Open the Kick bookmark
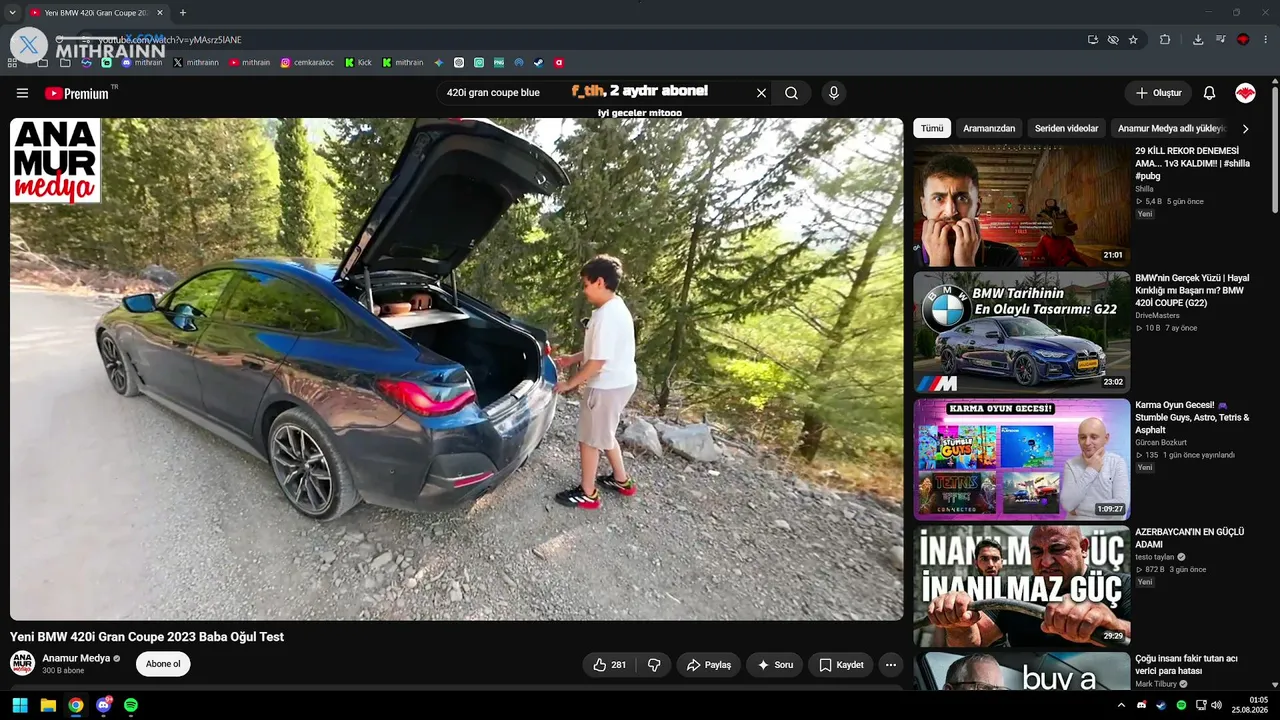1280x720 pixels. pyautogui.click(x=358, y=62)
